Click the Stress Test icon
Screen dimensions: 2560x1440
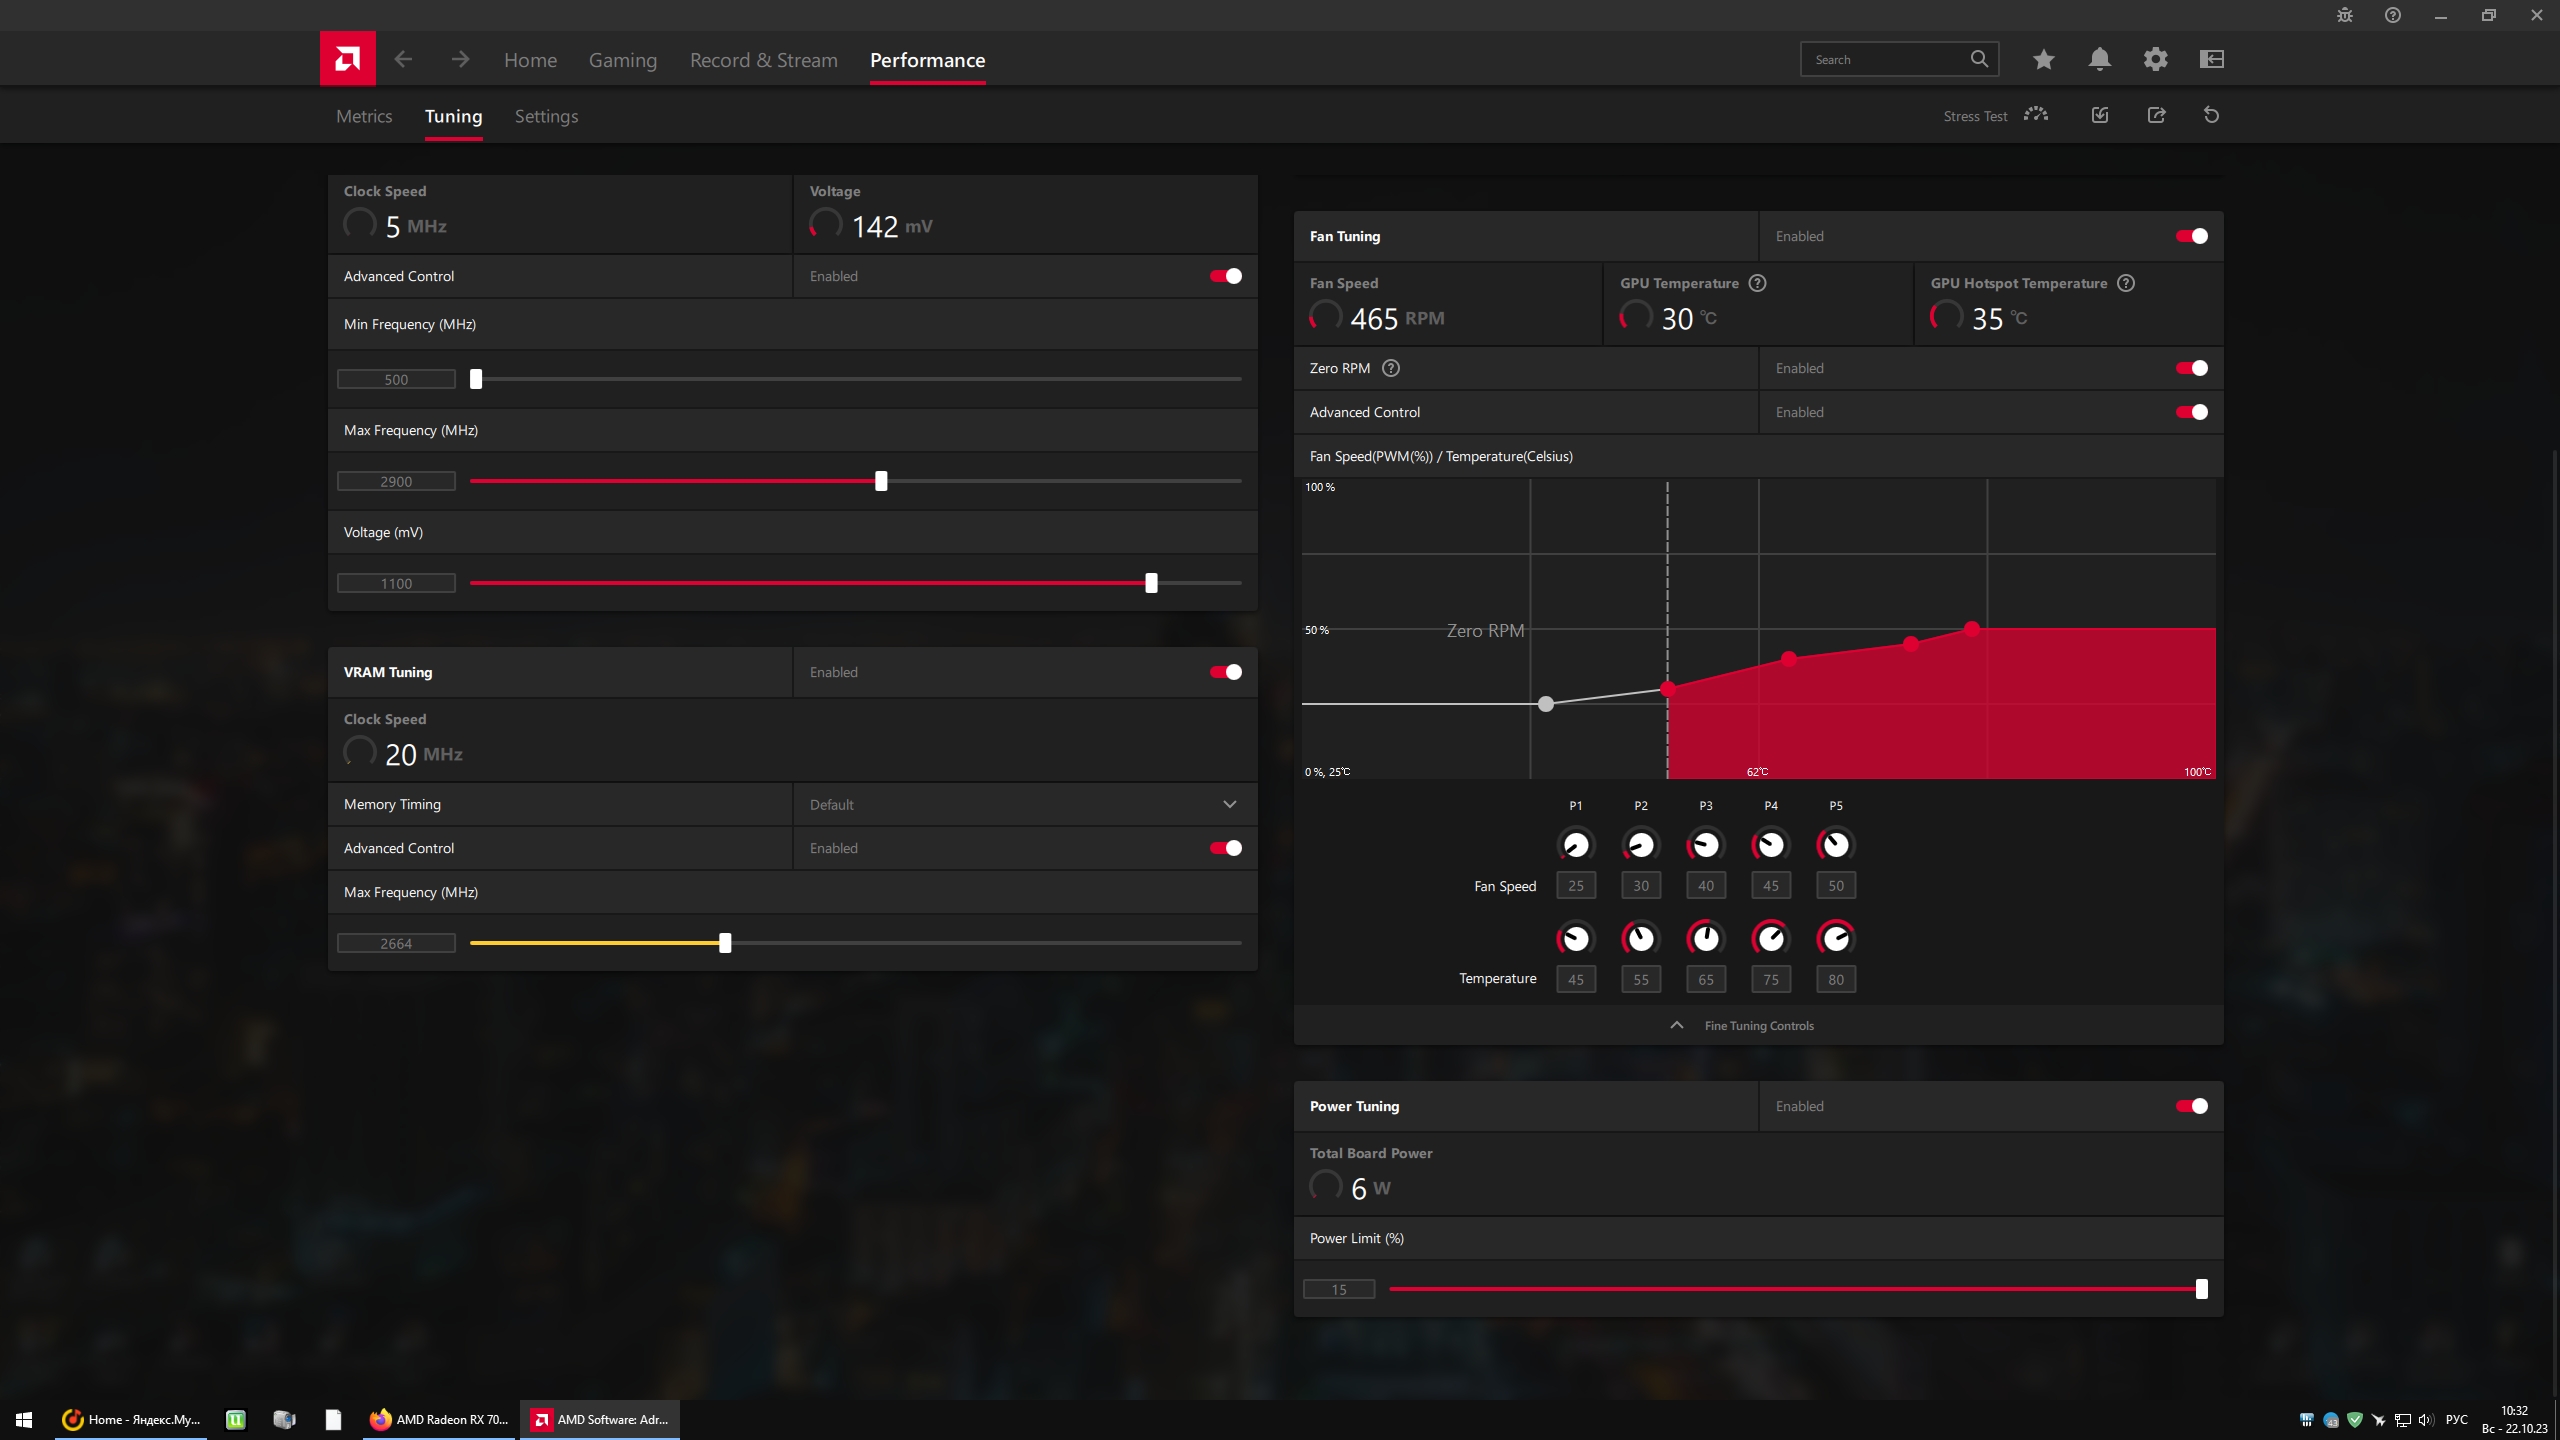point(2035,115)
